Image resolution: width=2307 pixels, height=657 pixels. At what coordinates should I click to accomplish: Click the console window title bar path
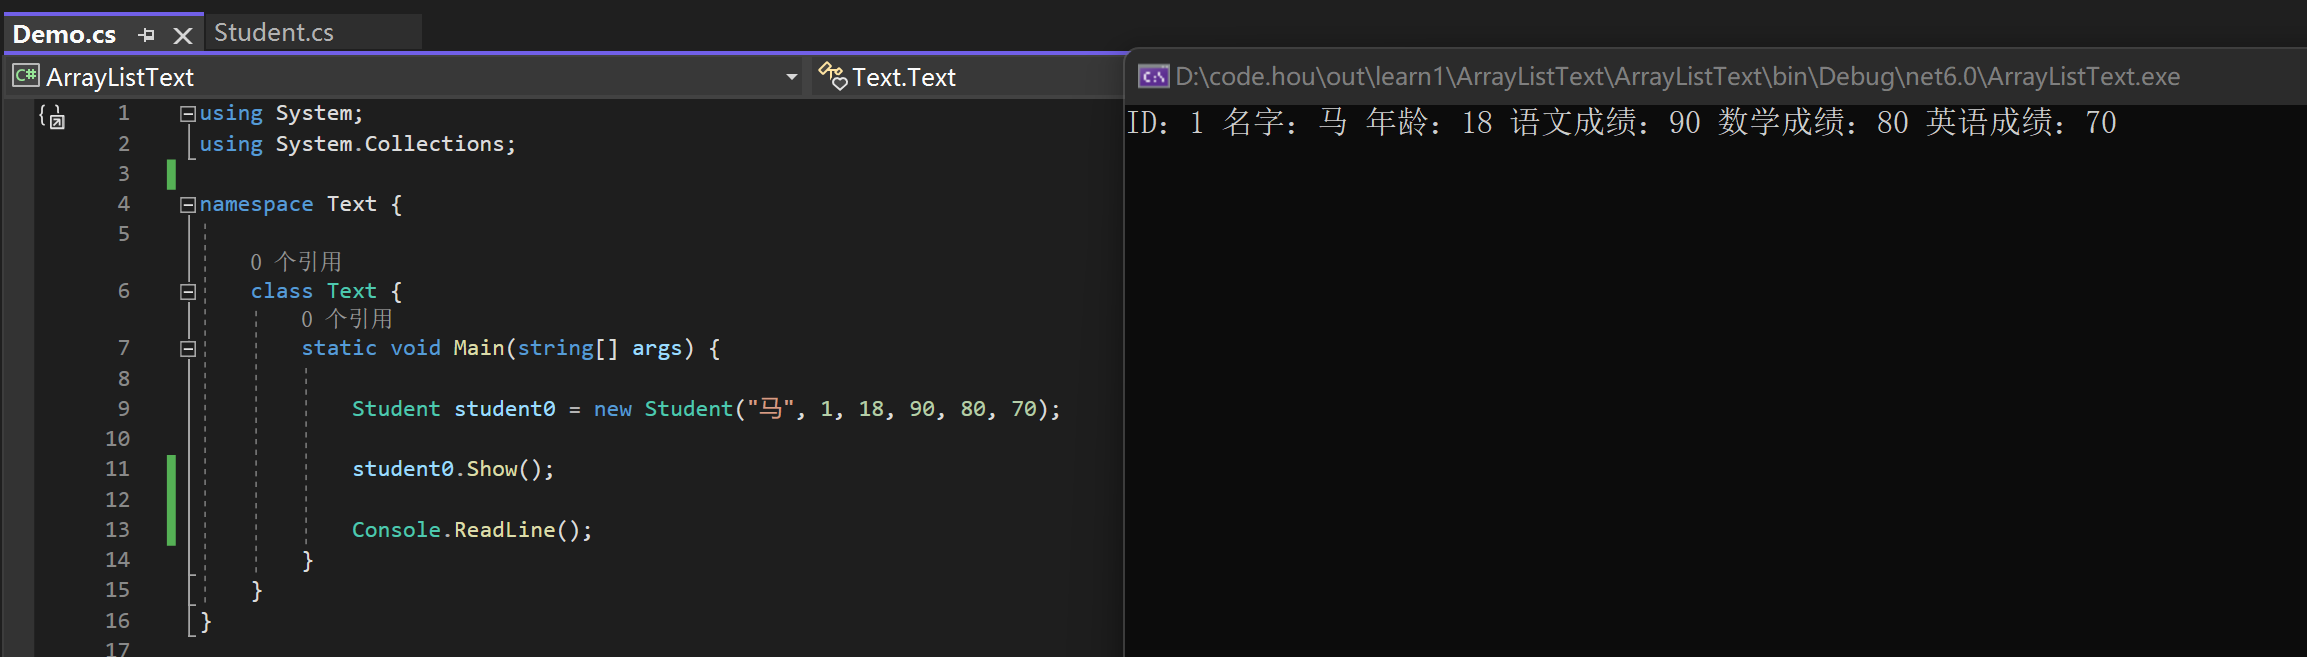[x=1676, y=77]
